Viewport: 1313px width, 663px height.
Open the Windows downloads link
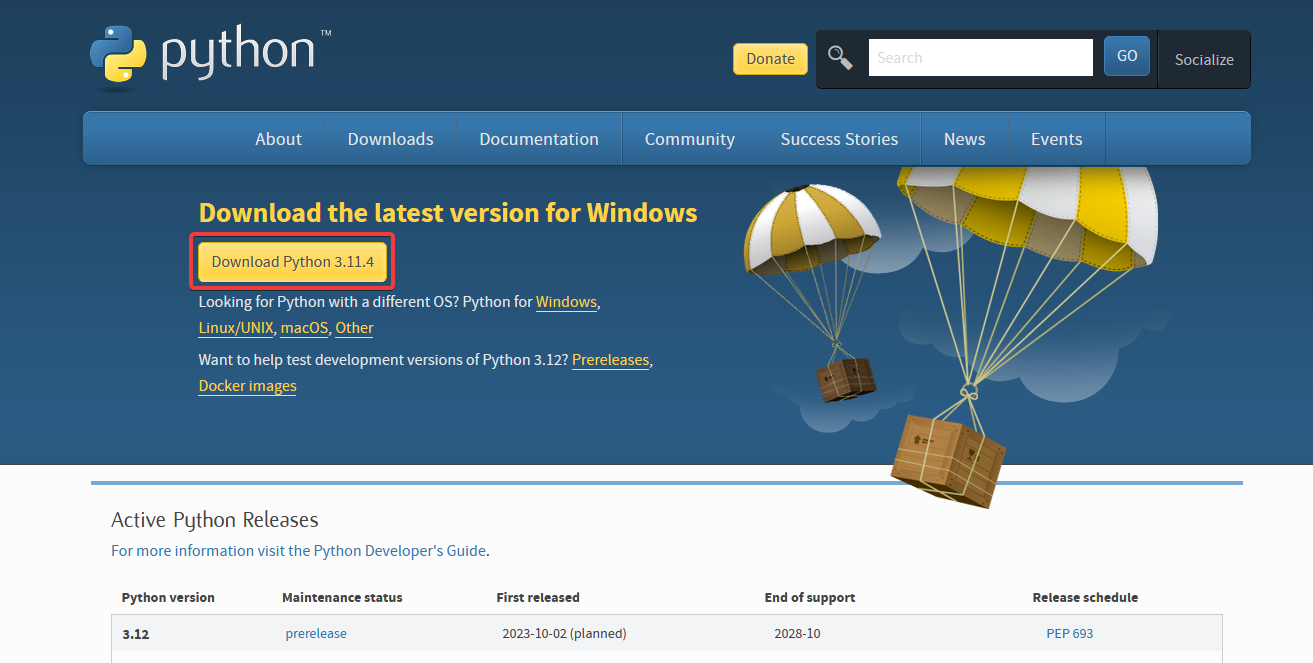[566, 301]
